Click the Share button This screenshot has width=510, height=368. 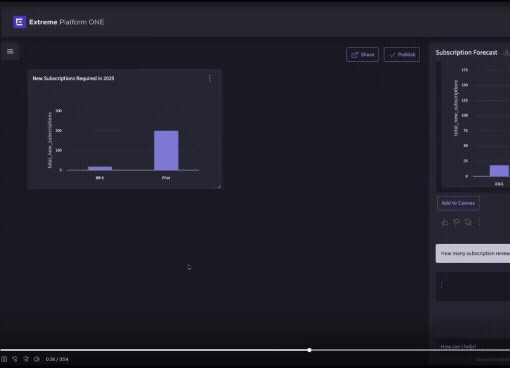pos(362,55)
